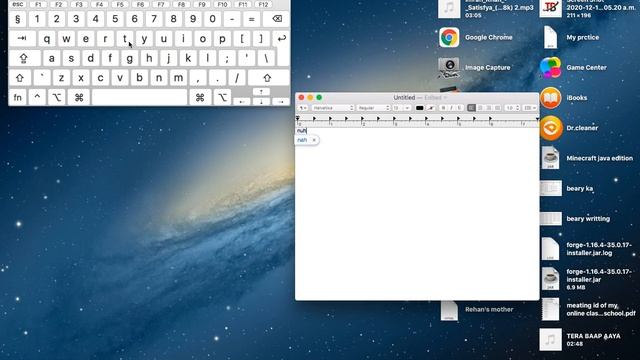The width and height of the screenshot is (640, 360).
Task: Set TextEdit alignment to justify
Action: coord(497,108)
